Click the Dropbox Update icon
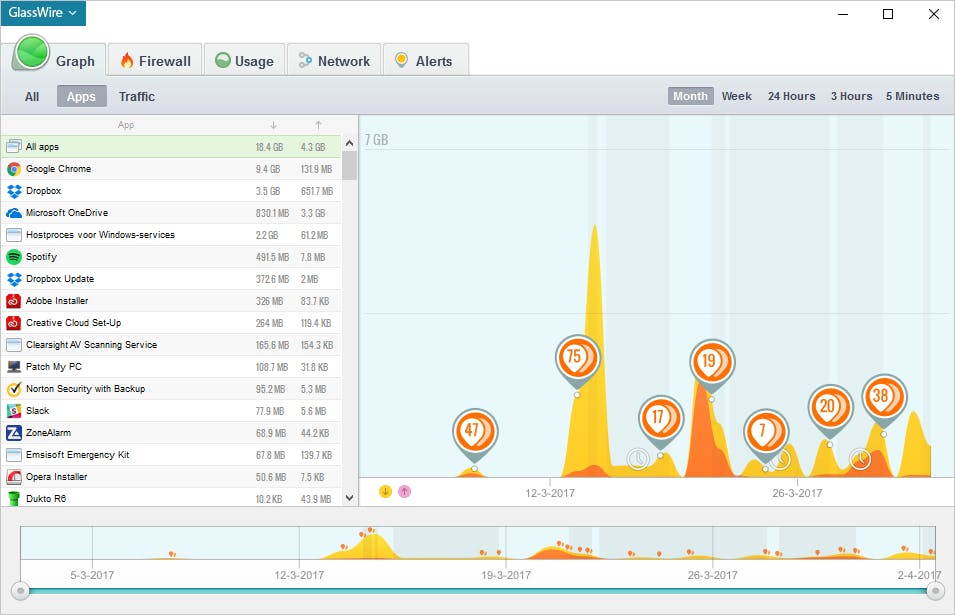This screenshot has width=955, height=615. pos(14,279)
